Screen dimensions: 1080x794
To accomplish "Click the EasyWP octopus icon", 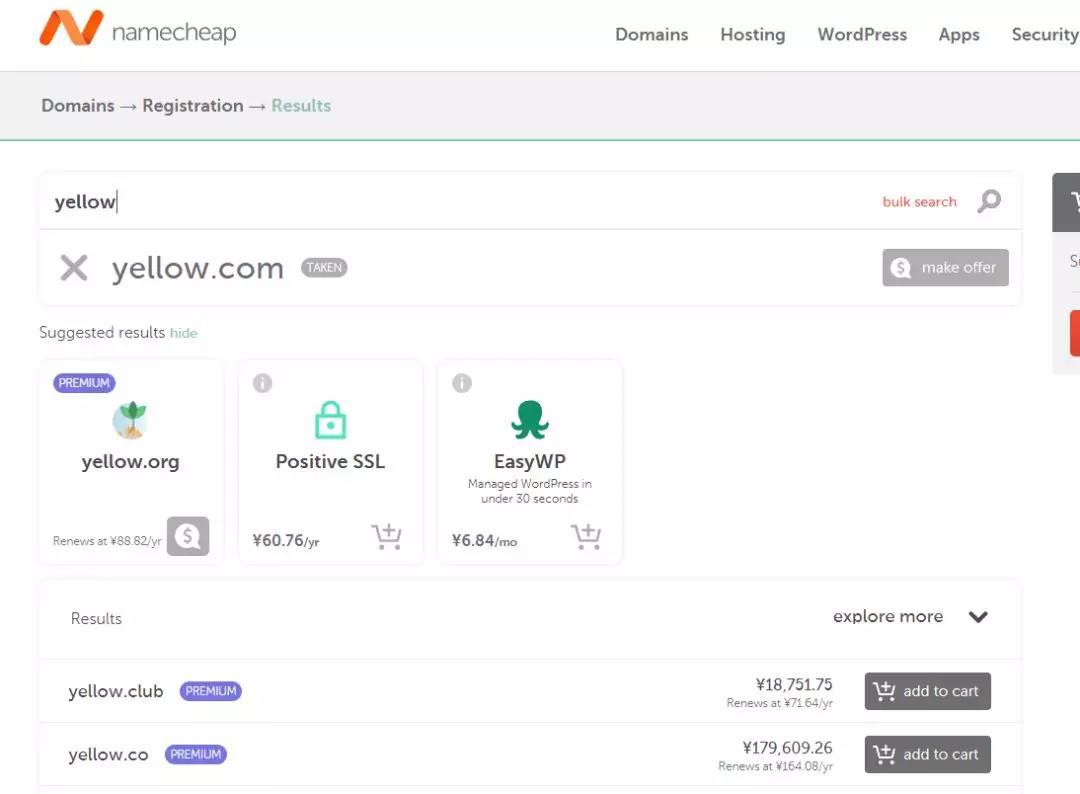I will point(529,418).
